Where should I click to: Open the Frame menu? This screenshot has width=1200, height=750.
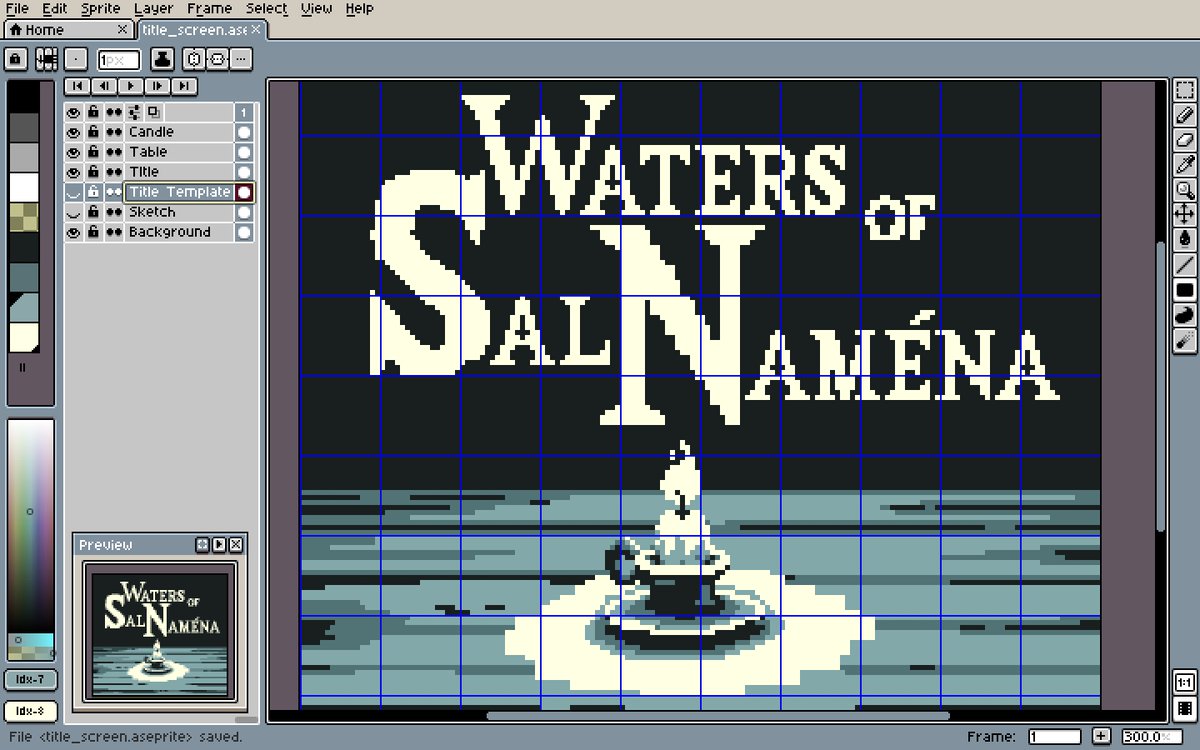(209, 9)
